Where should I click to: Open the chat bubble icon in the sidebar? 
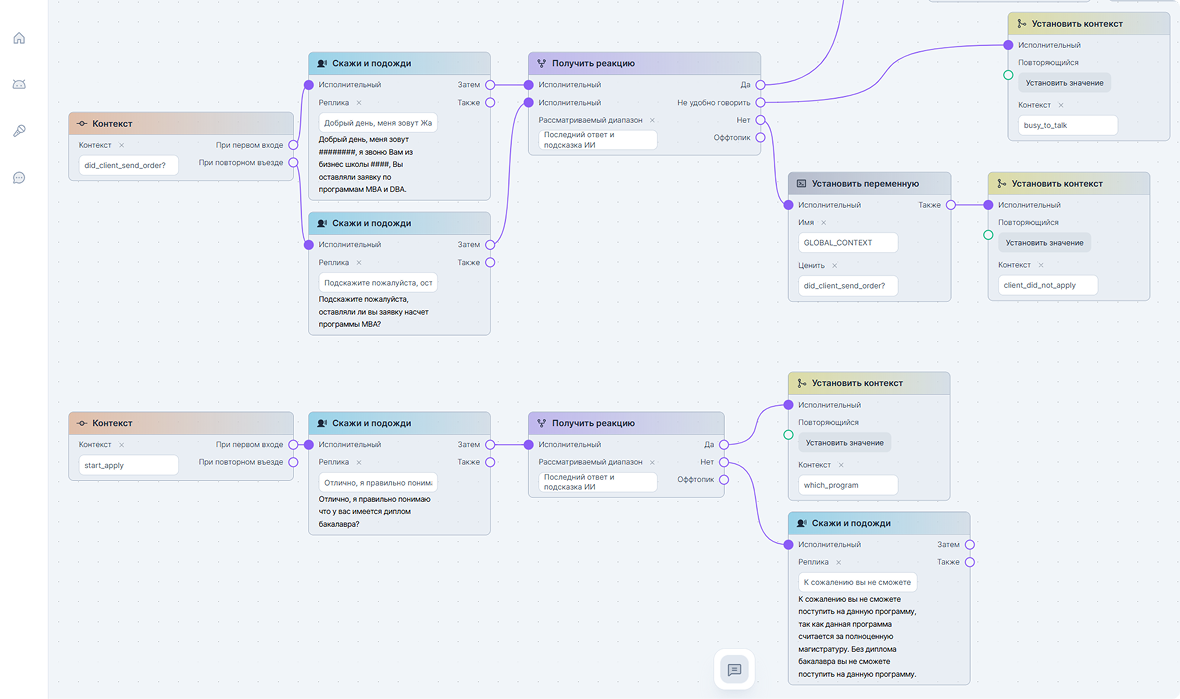[19, 178]
